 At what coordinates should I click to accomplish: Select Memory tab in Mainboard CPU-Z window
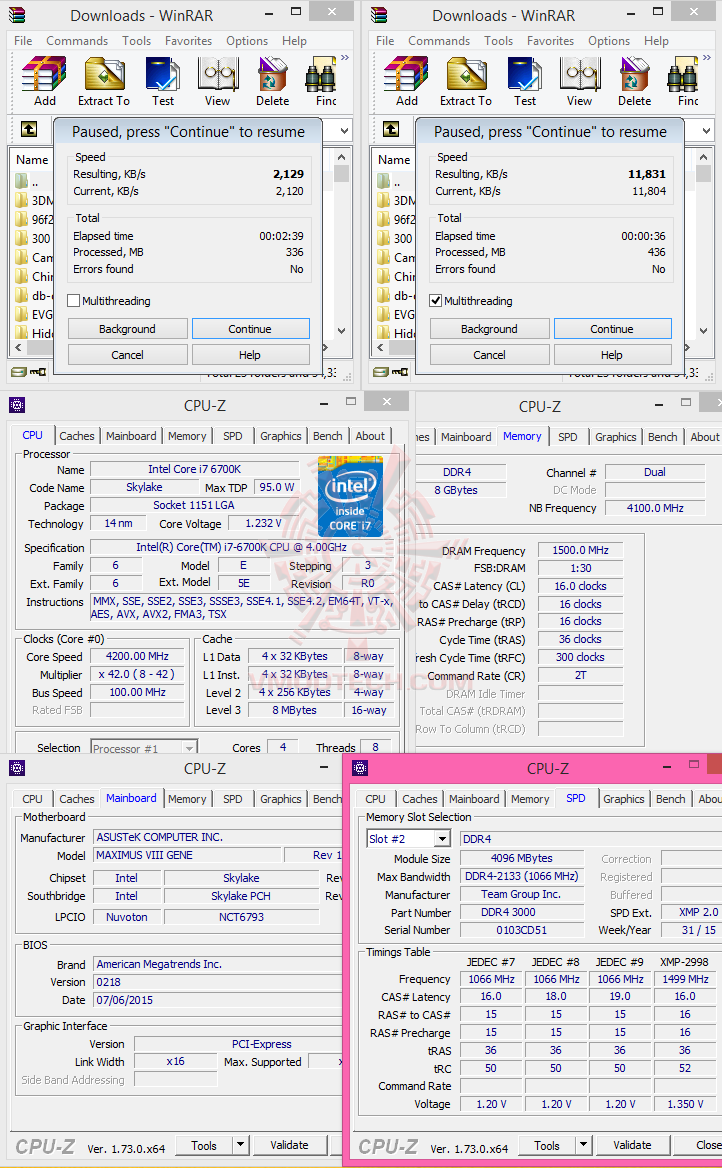point(187,799)
